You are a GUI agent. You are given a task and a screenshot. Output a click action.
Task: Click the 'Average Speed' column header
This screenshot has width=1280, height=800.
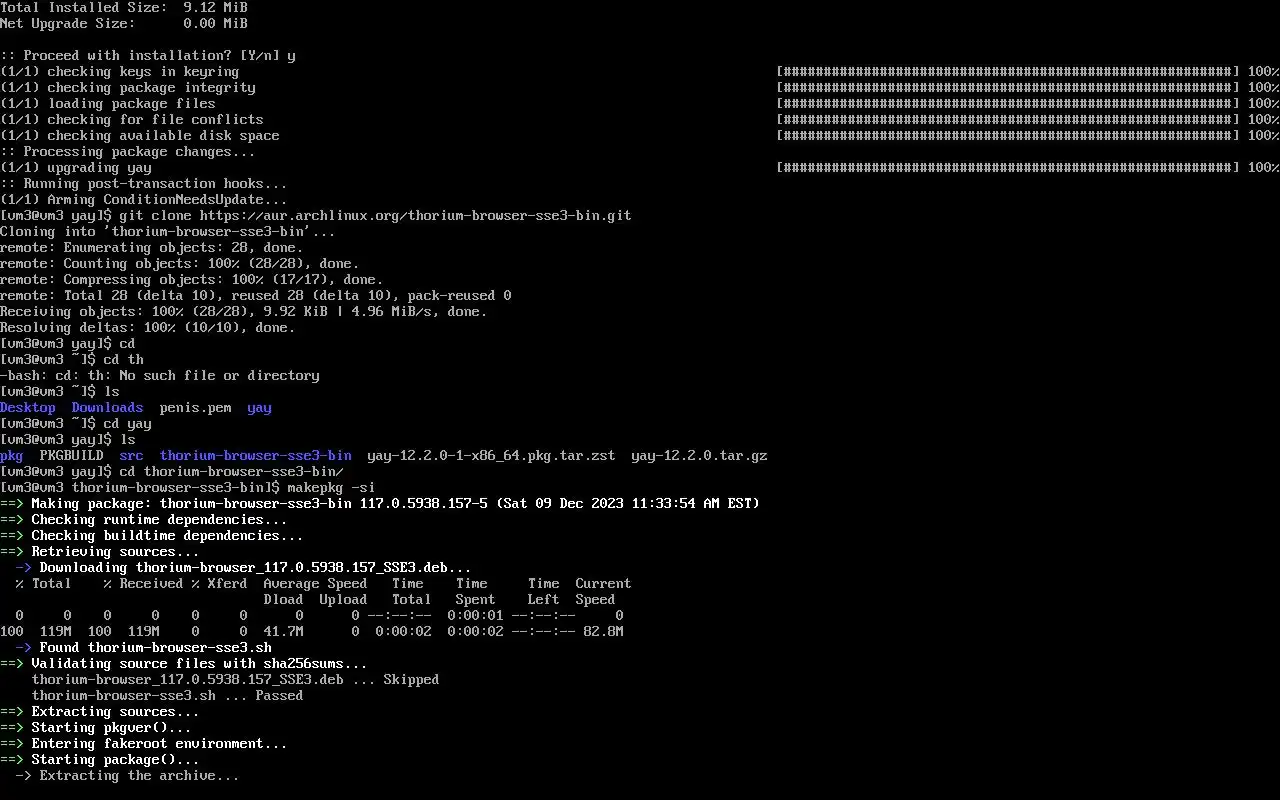pos(316,583)
